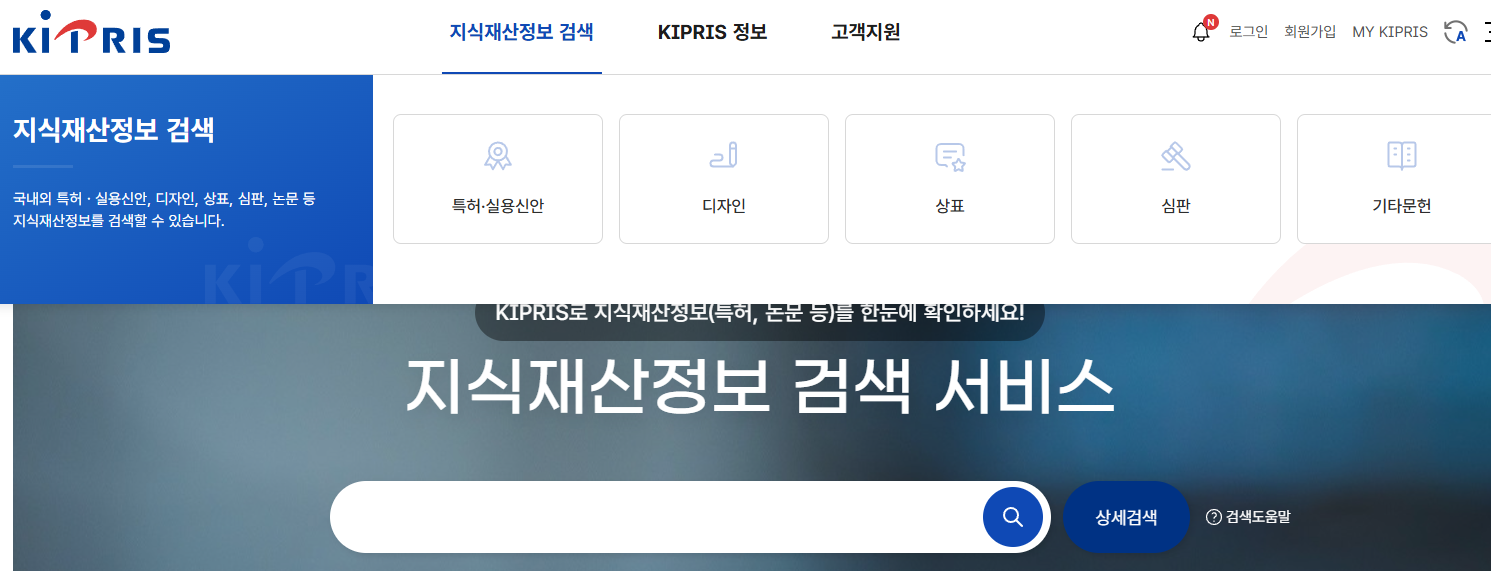Image resolution: width=1491 pixels, height=571 pixels.
Task: Click the 상세검색 button
Action: tap(1126, 517)
